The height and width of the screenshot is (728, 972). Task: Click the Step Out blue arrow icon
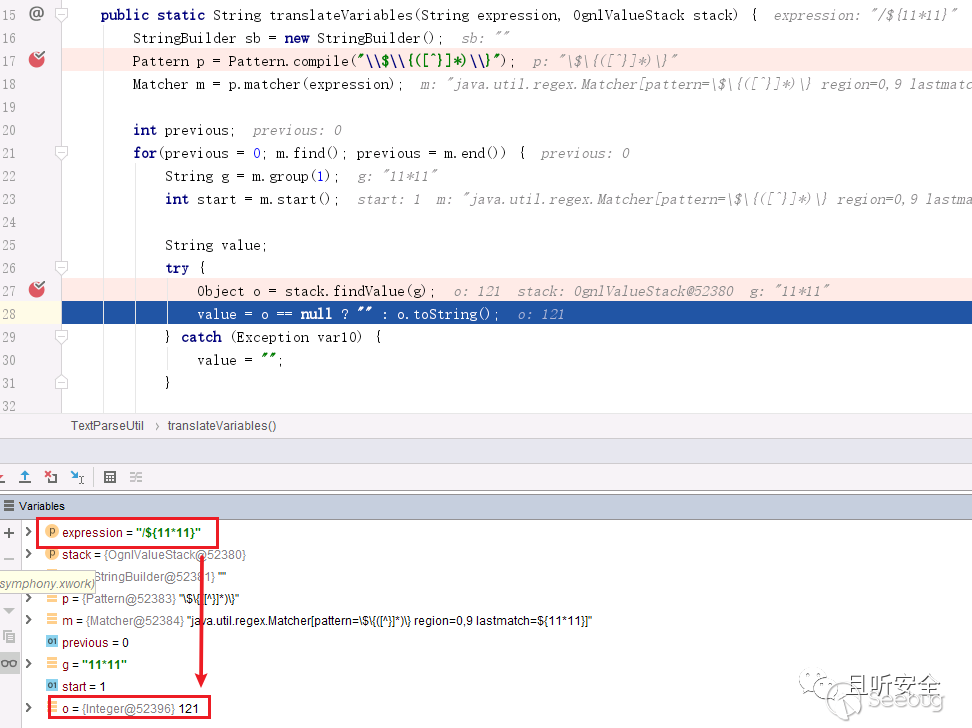[25, 477]
